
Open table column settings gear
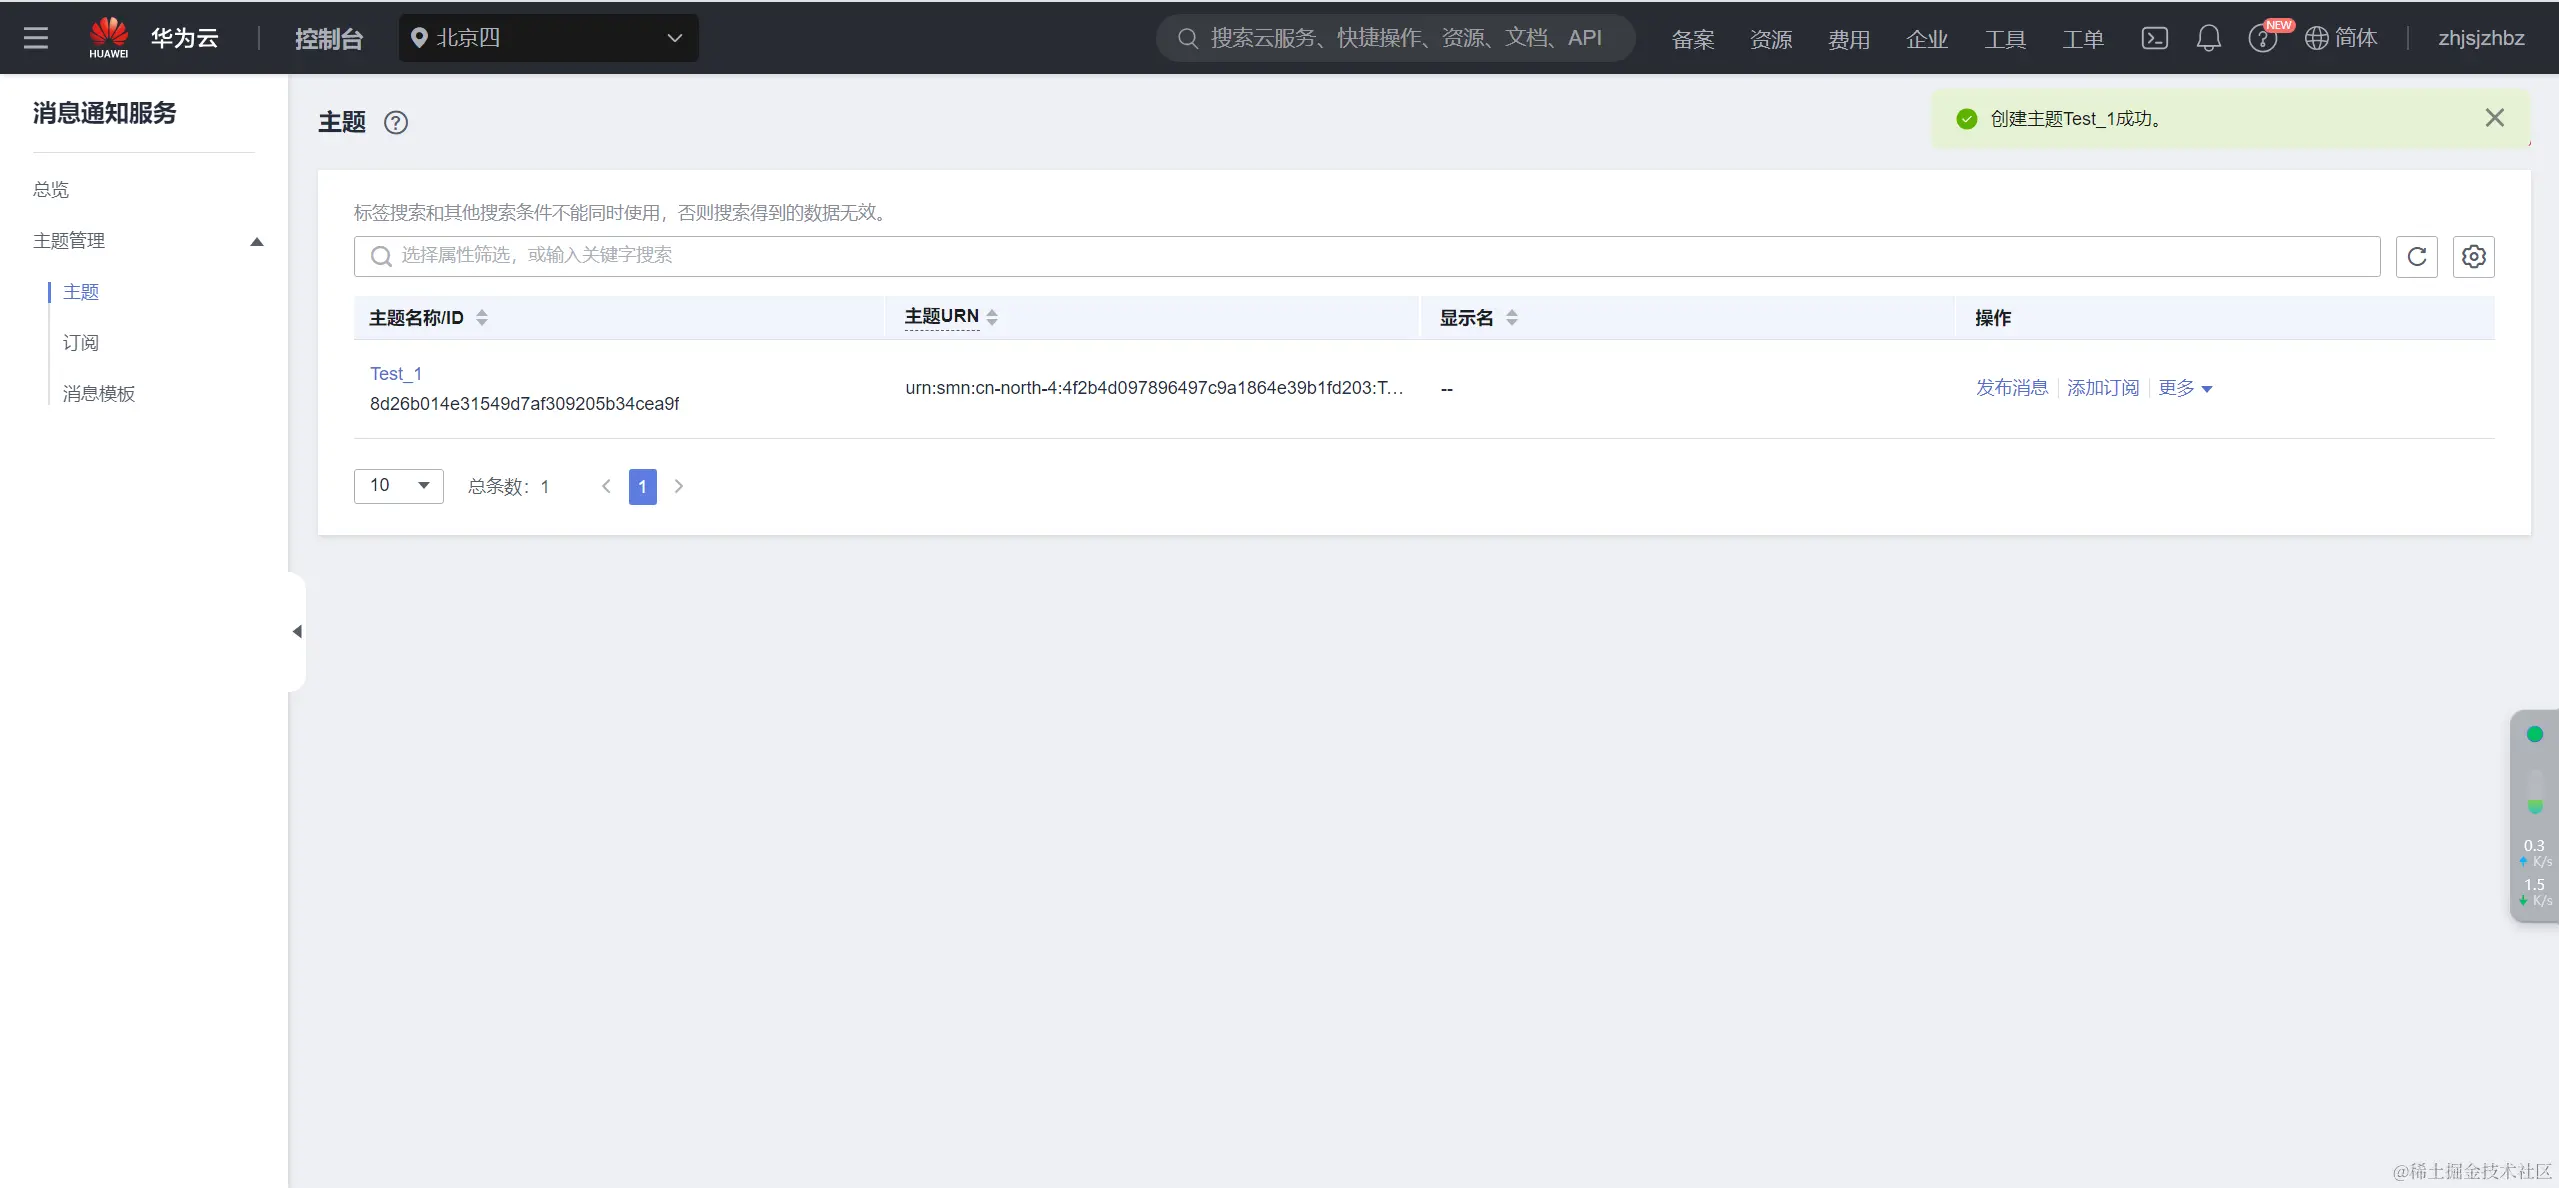[x=2473, y=257]
